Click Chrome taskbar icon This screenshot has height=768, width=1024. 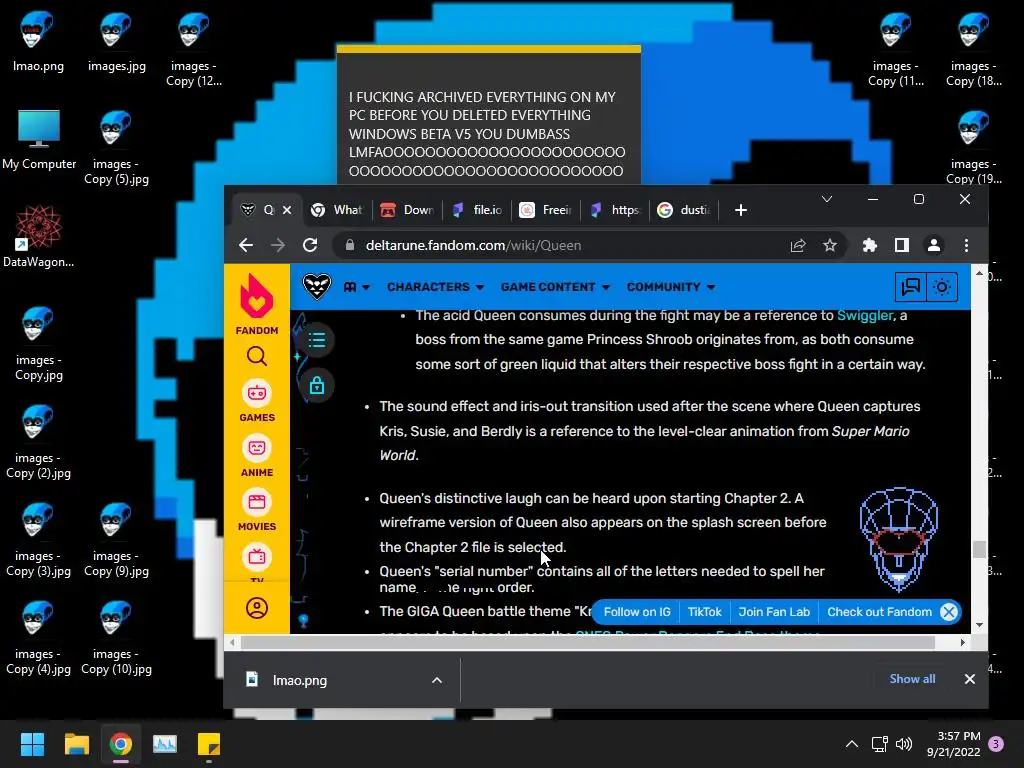click(x=121, y=744)
